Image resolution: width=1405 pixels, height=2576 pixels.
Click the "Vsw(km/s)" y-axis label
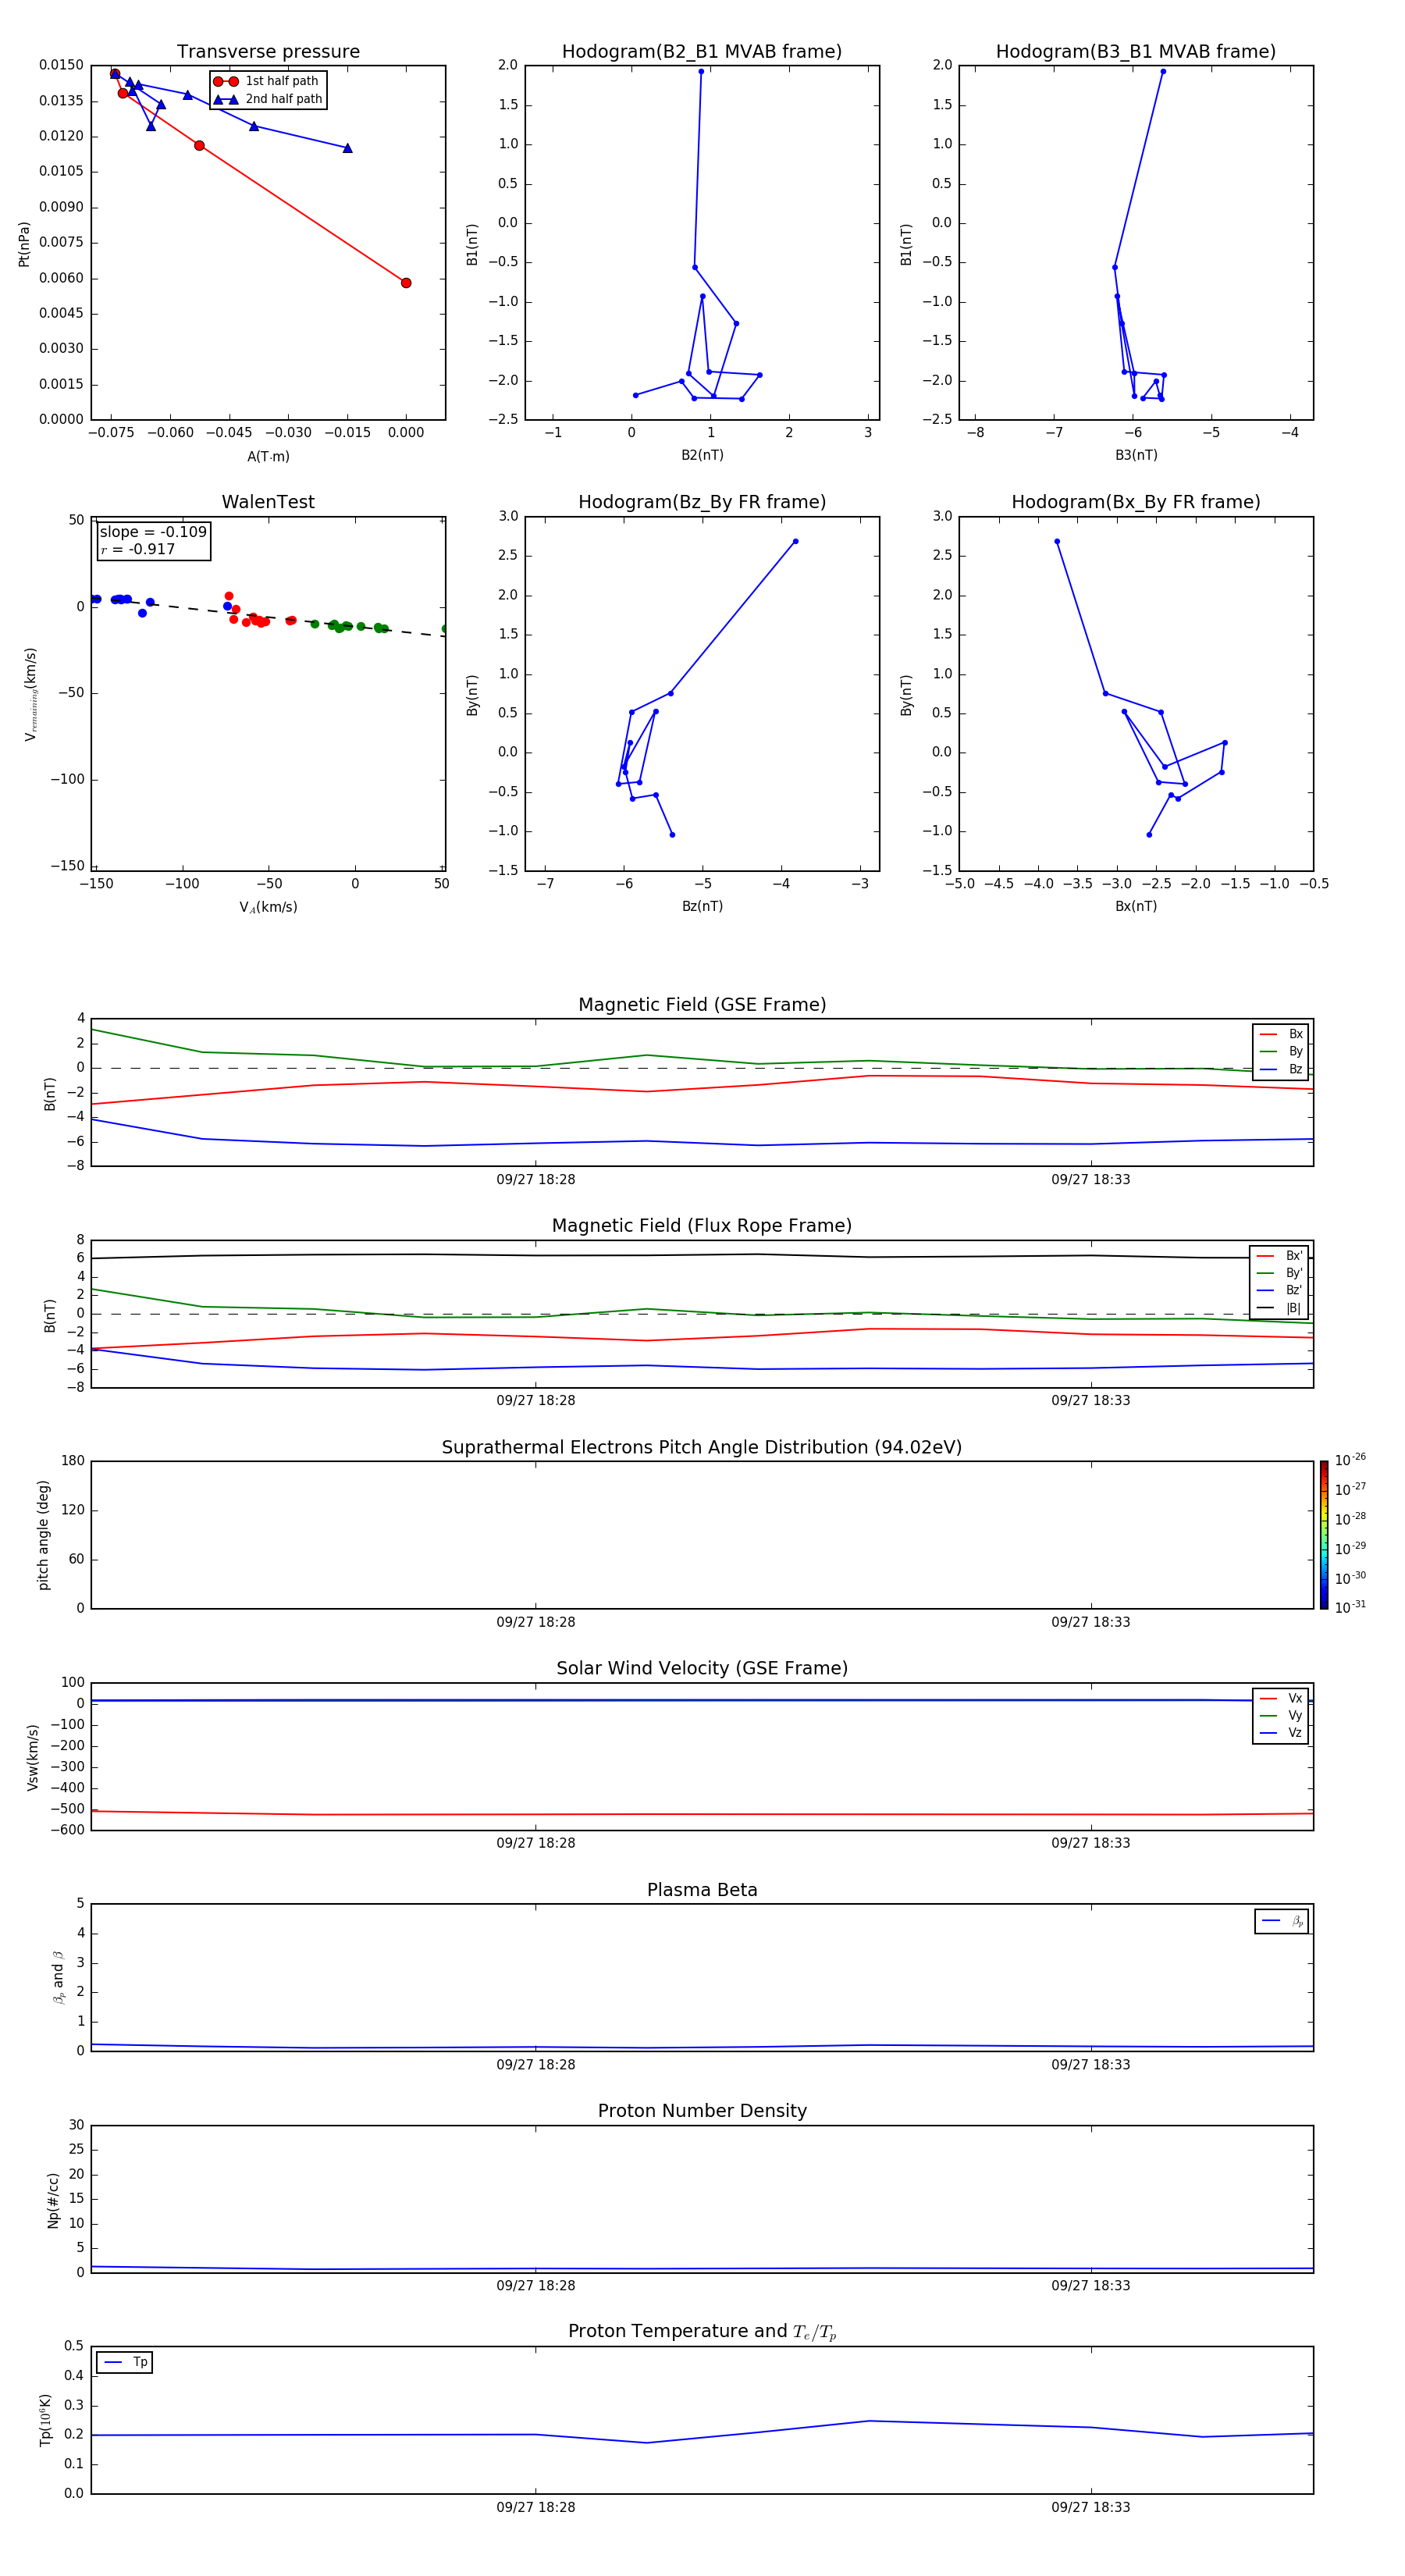pos(33,1757)
